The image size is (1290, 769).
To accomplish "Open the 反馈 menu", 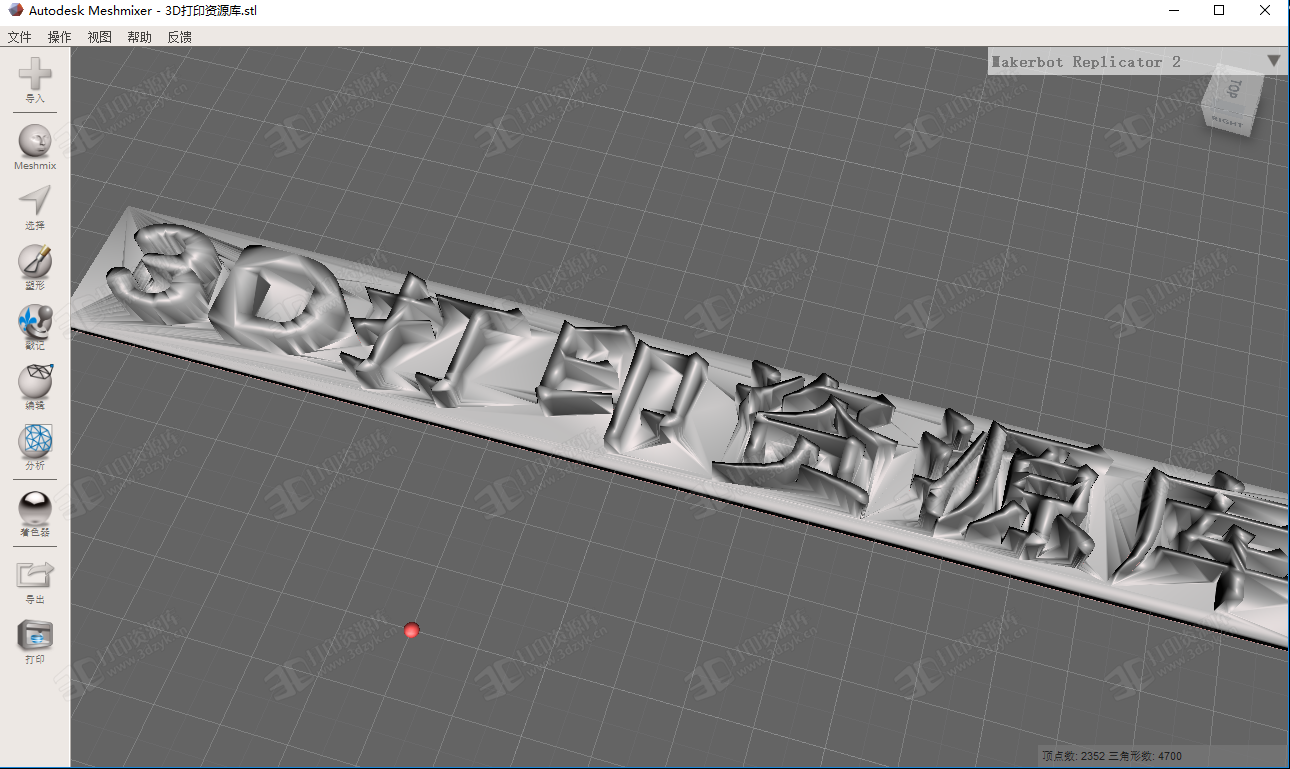I will 180,37.
